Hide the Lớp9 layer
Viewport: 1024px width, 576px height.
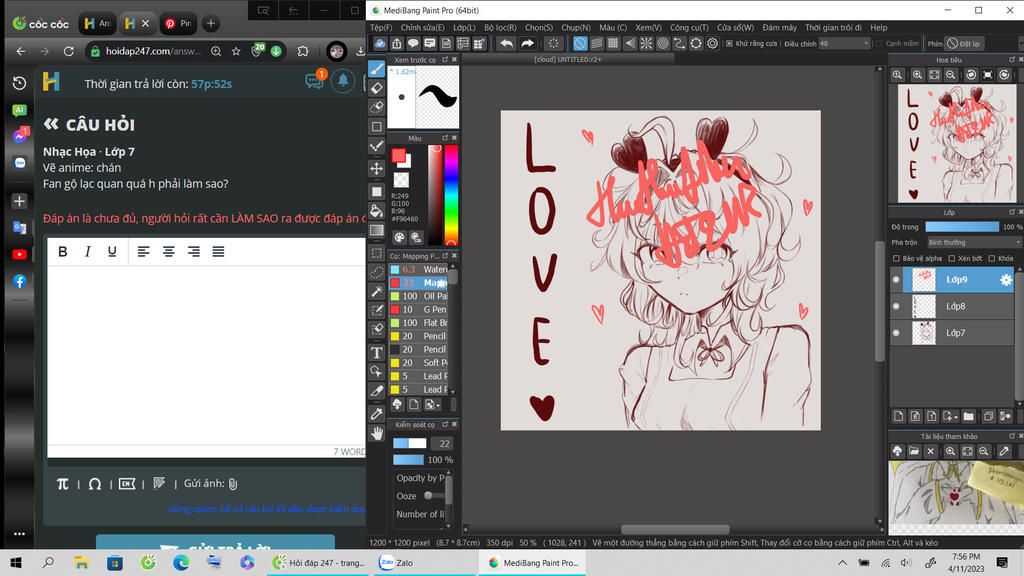pos(896,280)
